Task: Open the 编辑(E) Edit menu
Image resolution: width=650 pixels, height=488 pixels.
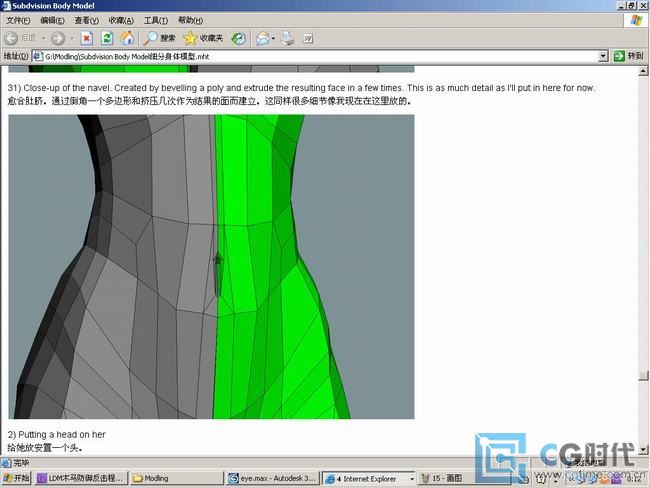Action: coord(52,20)
